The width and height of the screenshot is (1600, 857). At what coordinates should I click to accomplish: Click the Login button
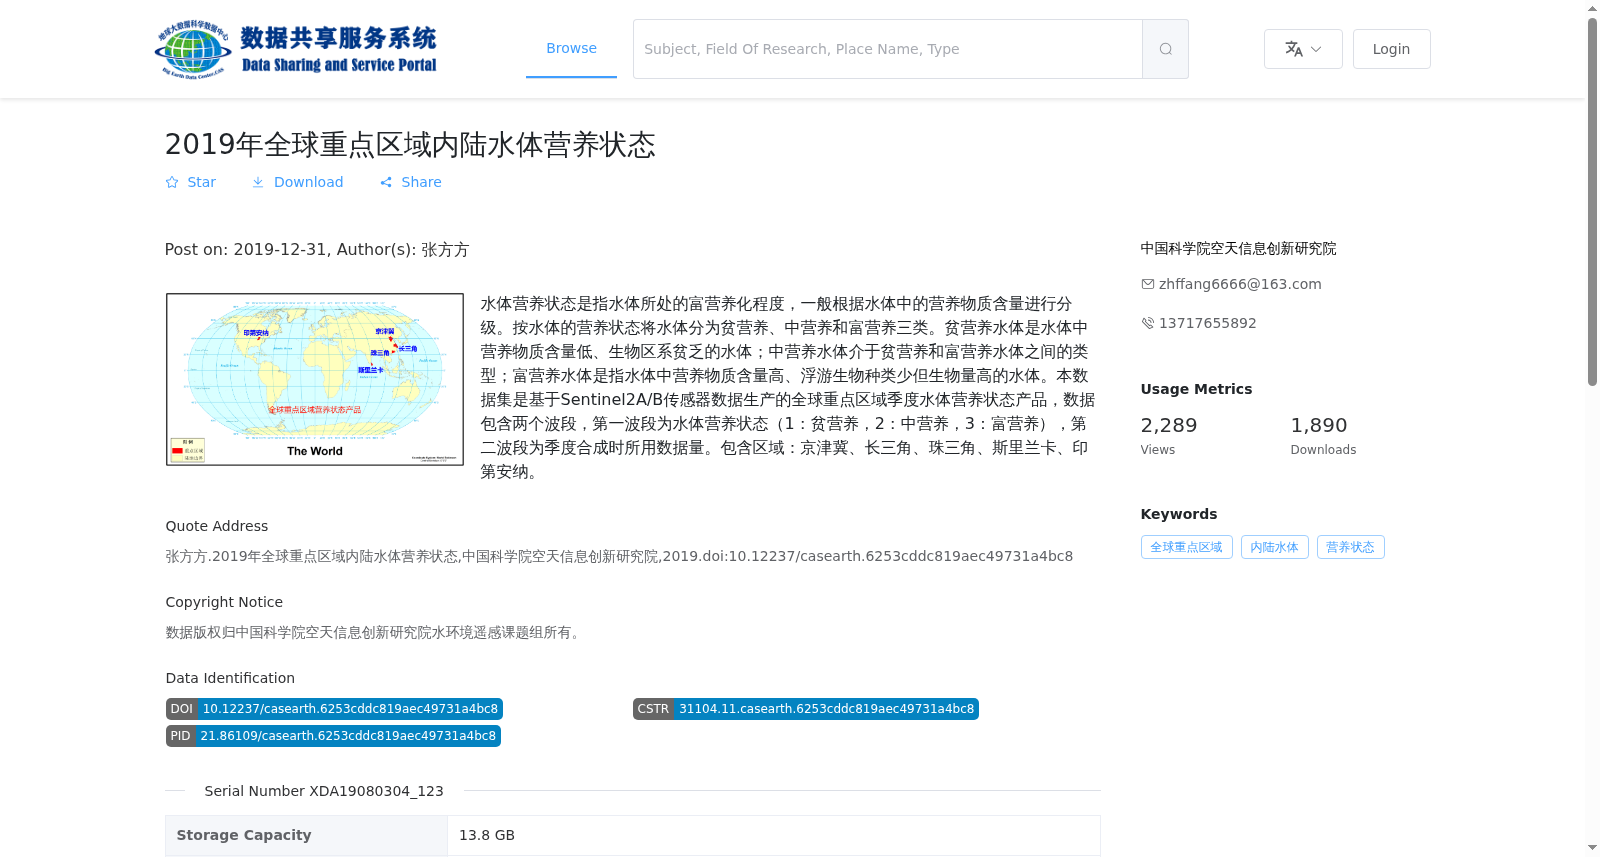(x=1391, y=49)
